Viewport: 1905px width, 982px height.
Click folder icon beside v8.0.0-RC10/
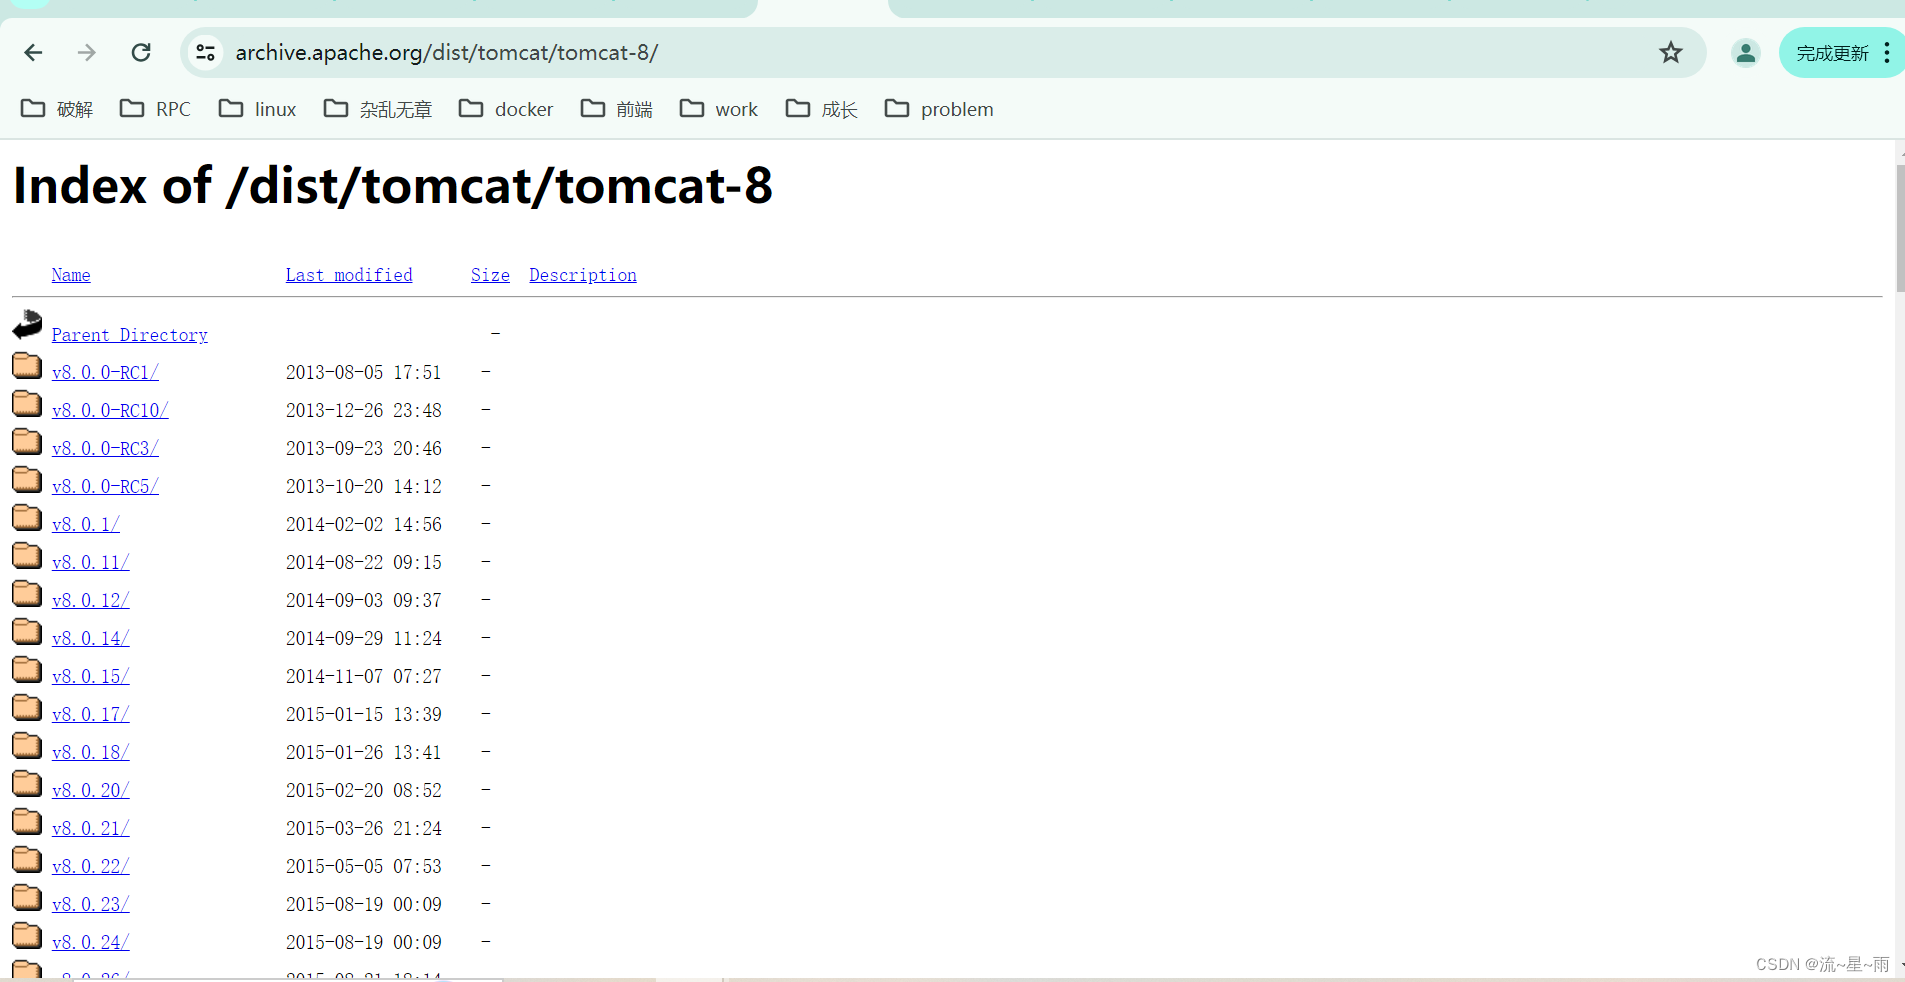point(27,403)
